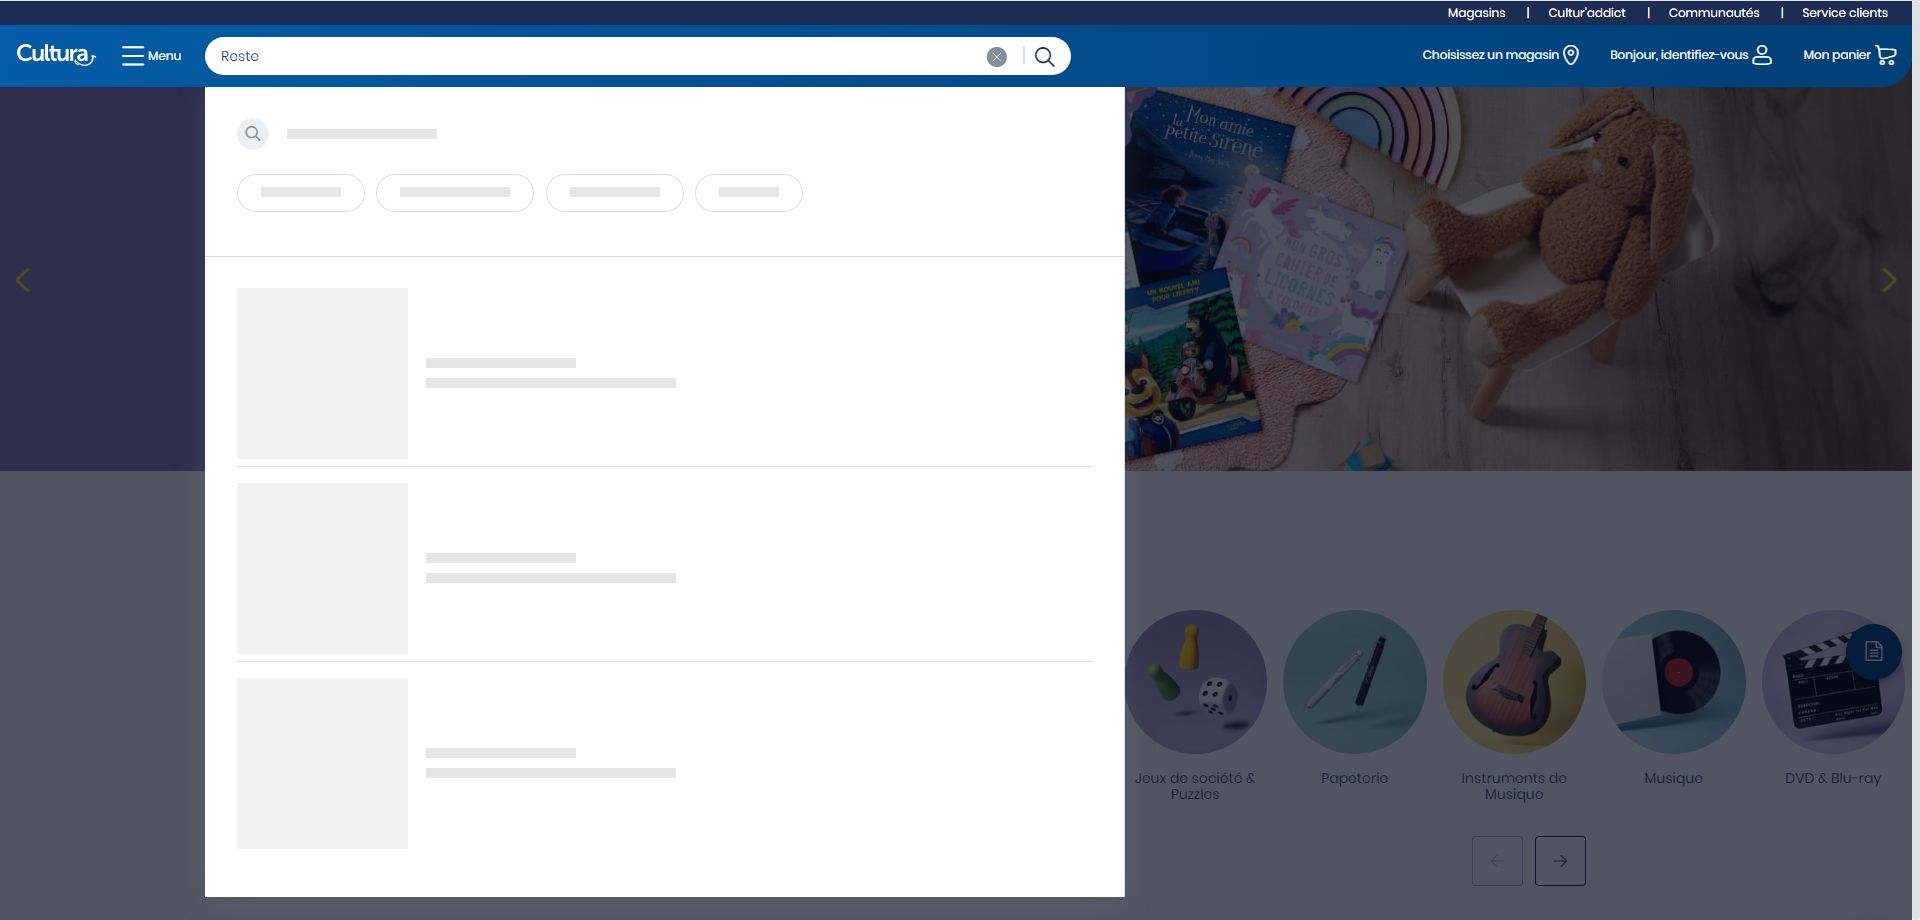Click the user account icon
The width and height of the screenshot is (1920, 920).
tap(1762, 55)
